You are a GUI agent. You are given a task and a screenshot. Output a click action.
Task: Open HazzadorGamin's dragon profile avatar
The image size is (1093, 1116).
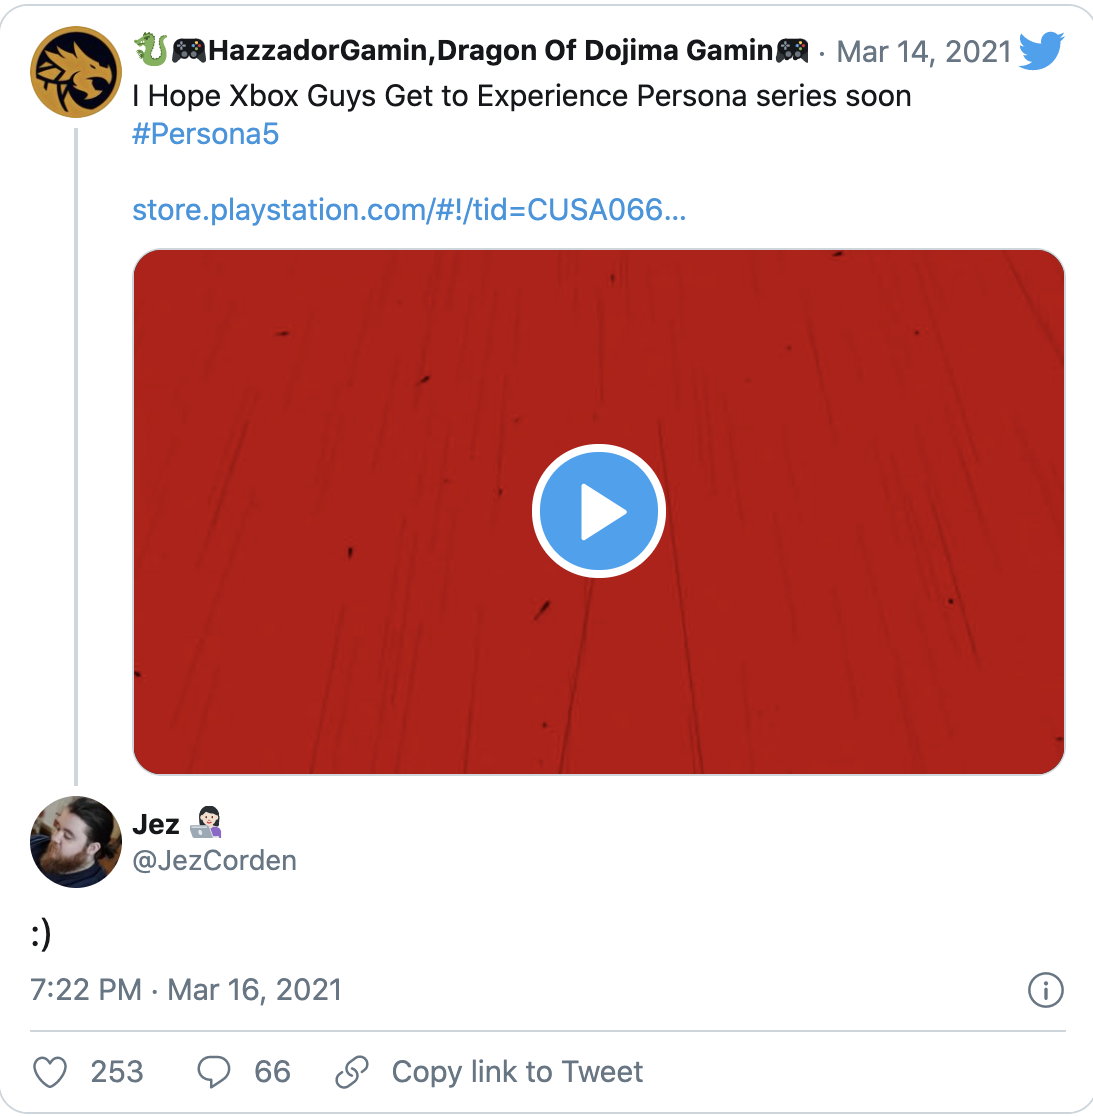(75, 72)
